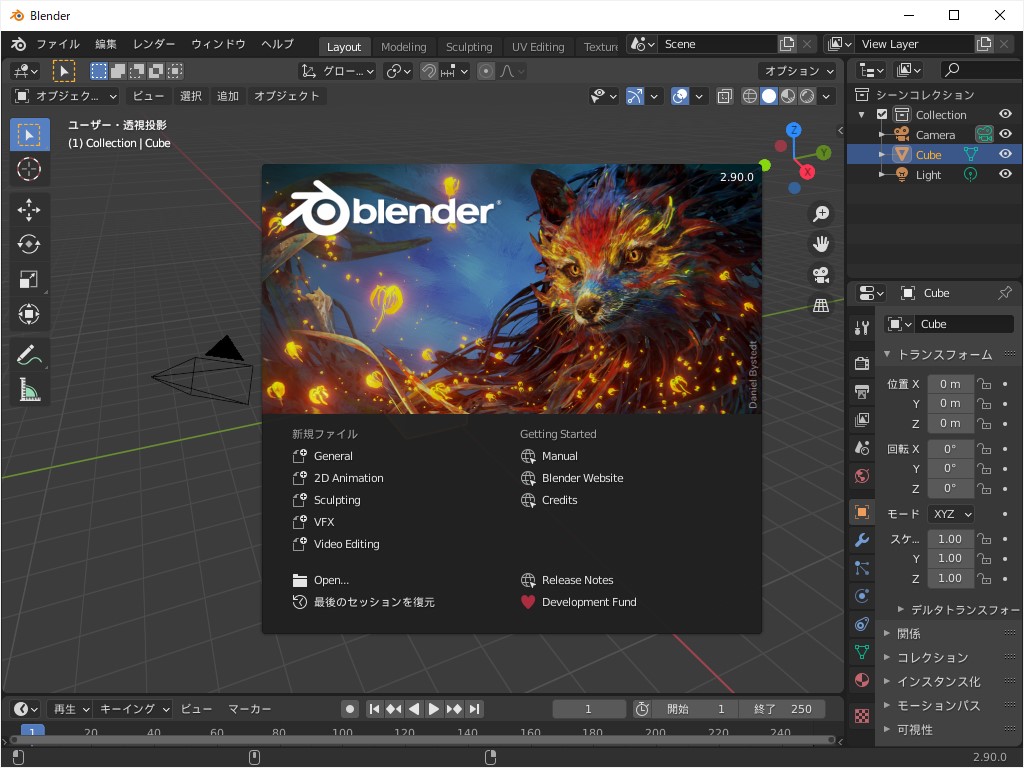Switch to the Sculpting workspace tab
This screenshot has height=768, width=1024.
click(x=469, y=46)
